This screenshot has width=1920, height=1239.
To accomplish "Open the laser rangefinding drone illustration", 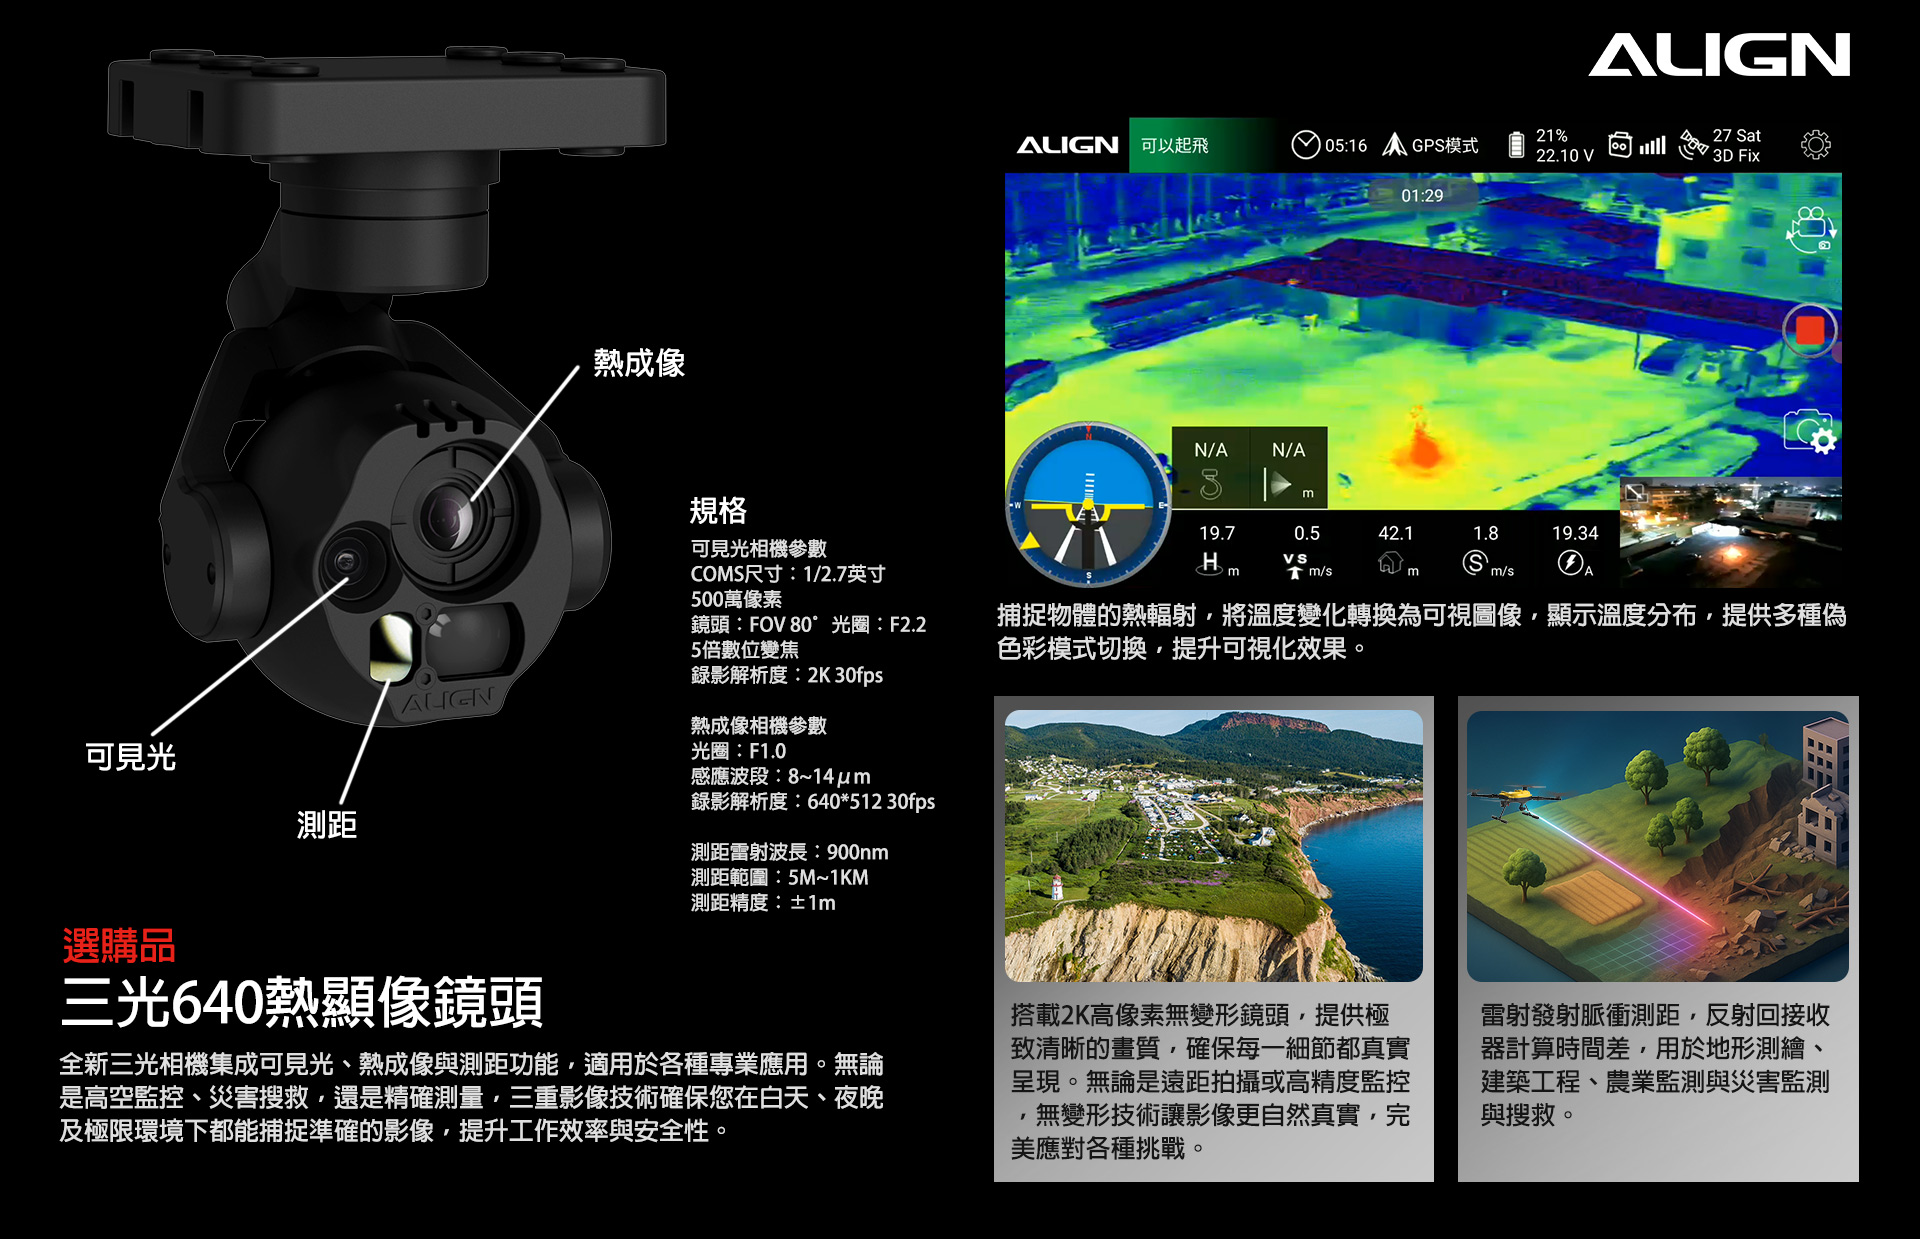I will (x=1657, y=846).
